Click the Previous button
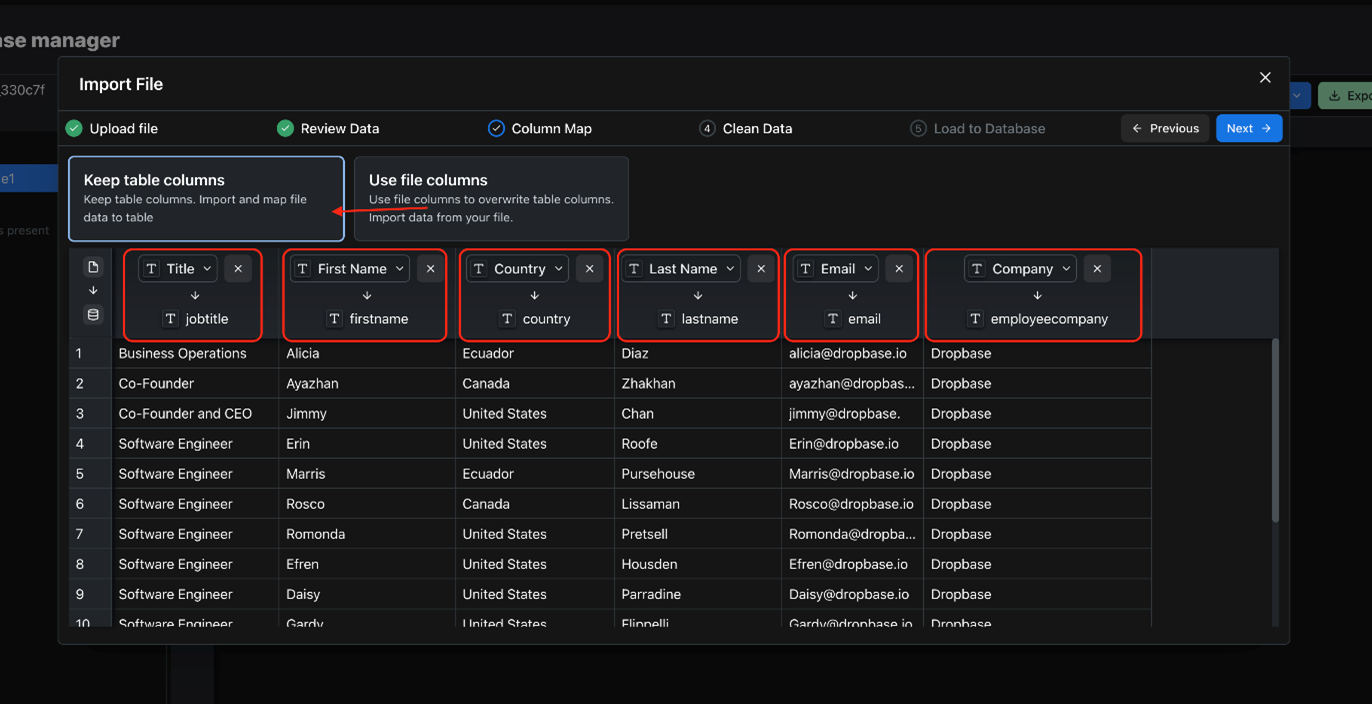The width and height of the screenshot is (1372, 704). (1165, 128)
